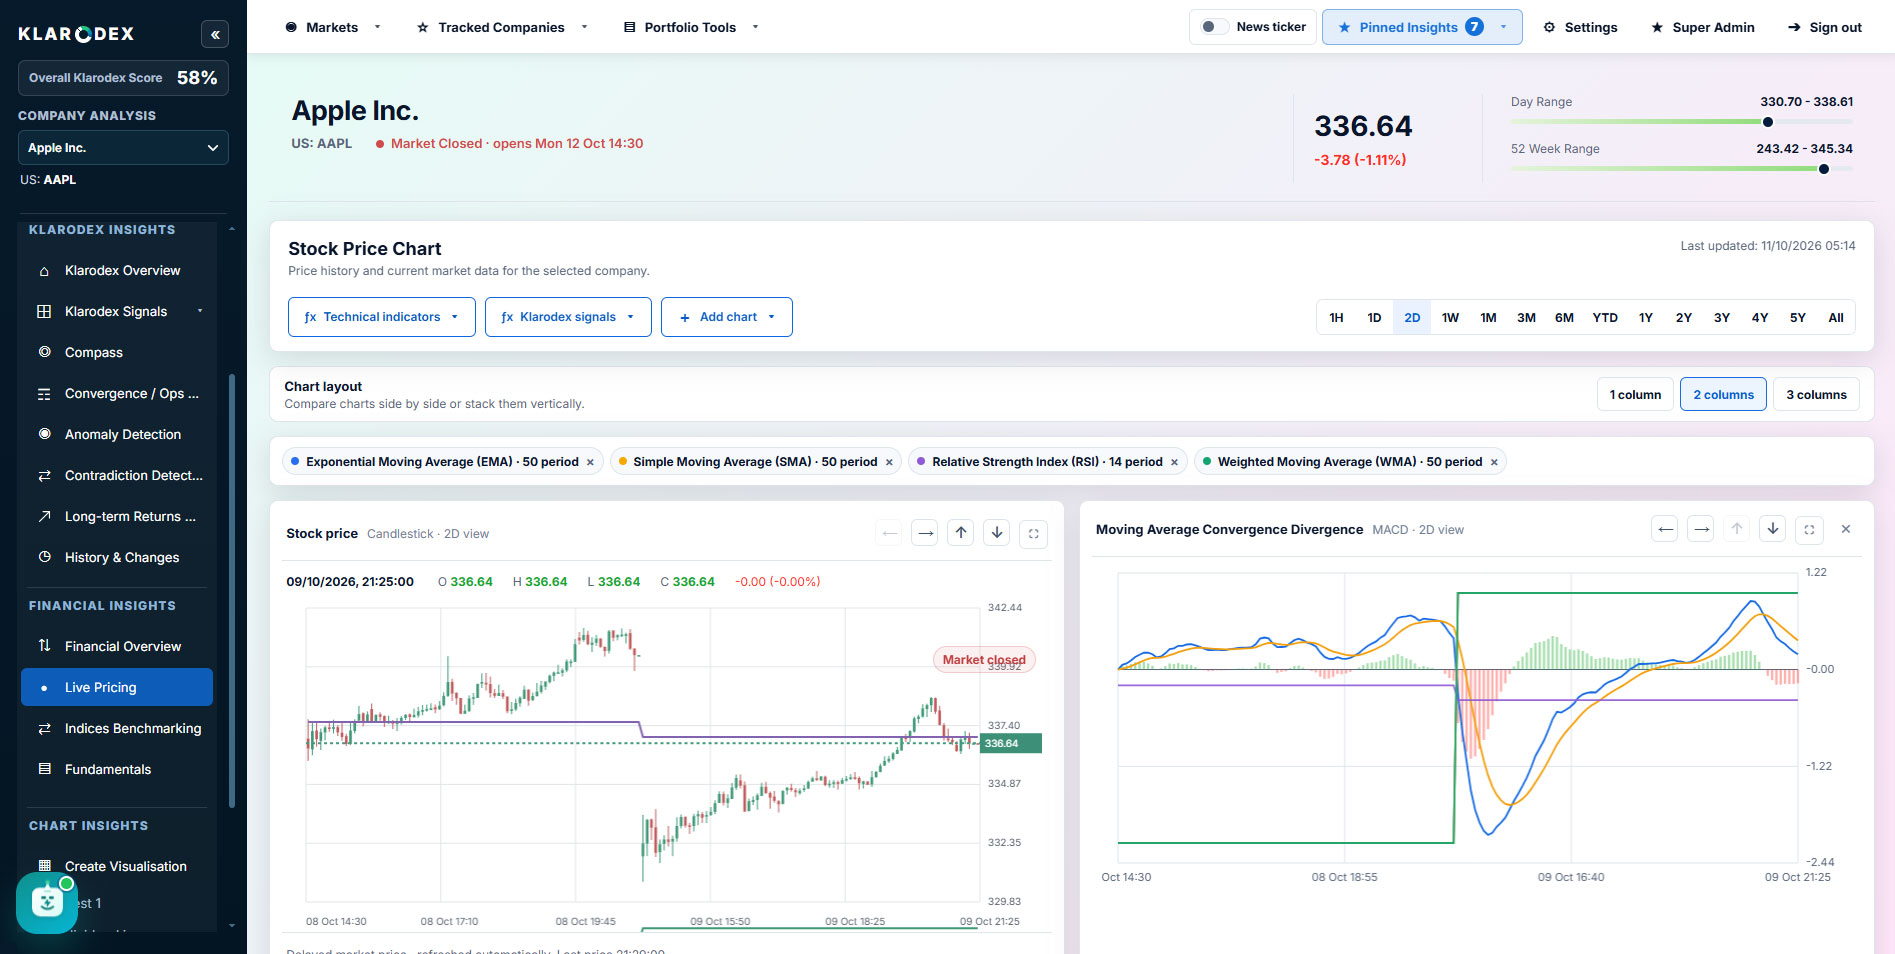Open the Klarodex signals dropdown
This screenshot has width=1895, height=954.
click(x=568, y=317)
